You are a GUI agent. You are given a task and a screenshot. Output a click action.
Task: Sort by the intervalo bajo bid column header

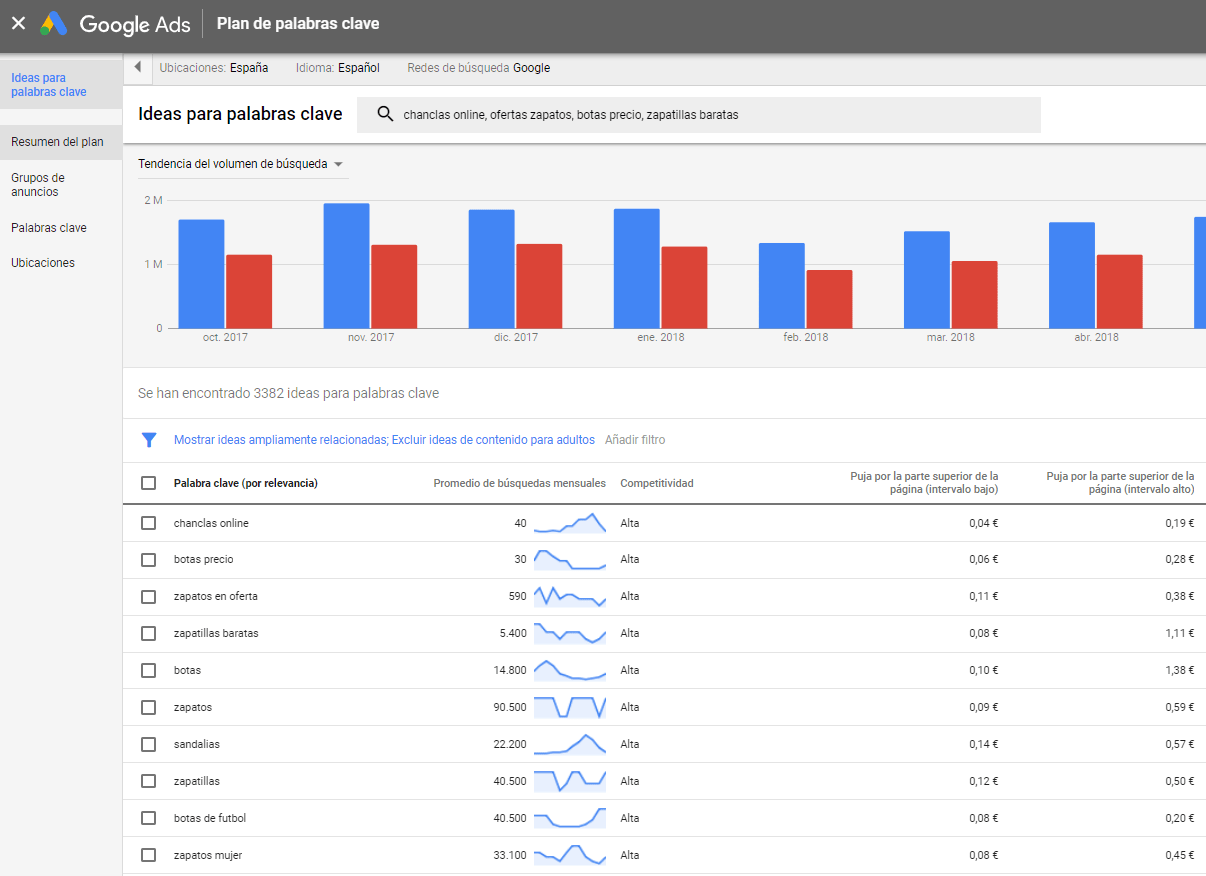click(924, 483)
